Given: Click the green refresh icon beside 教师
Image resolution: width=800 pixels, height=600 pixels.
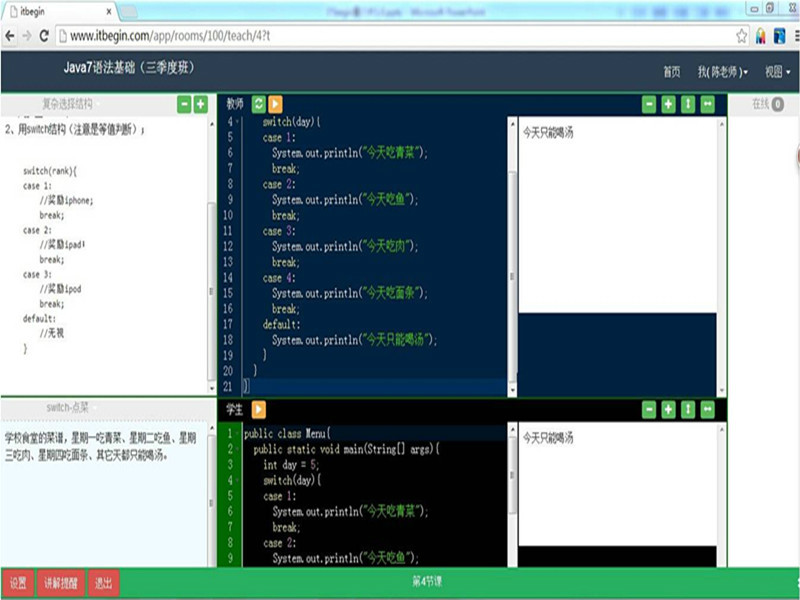Looking at the screenshot, I should click(x=259, y=104).
